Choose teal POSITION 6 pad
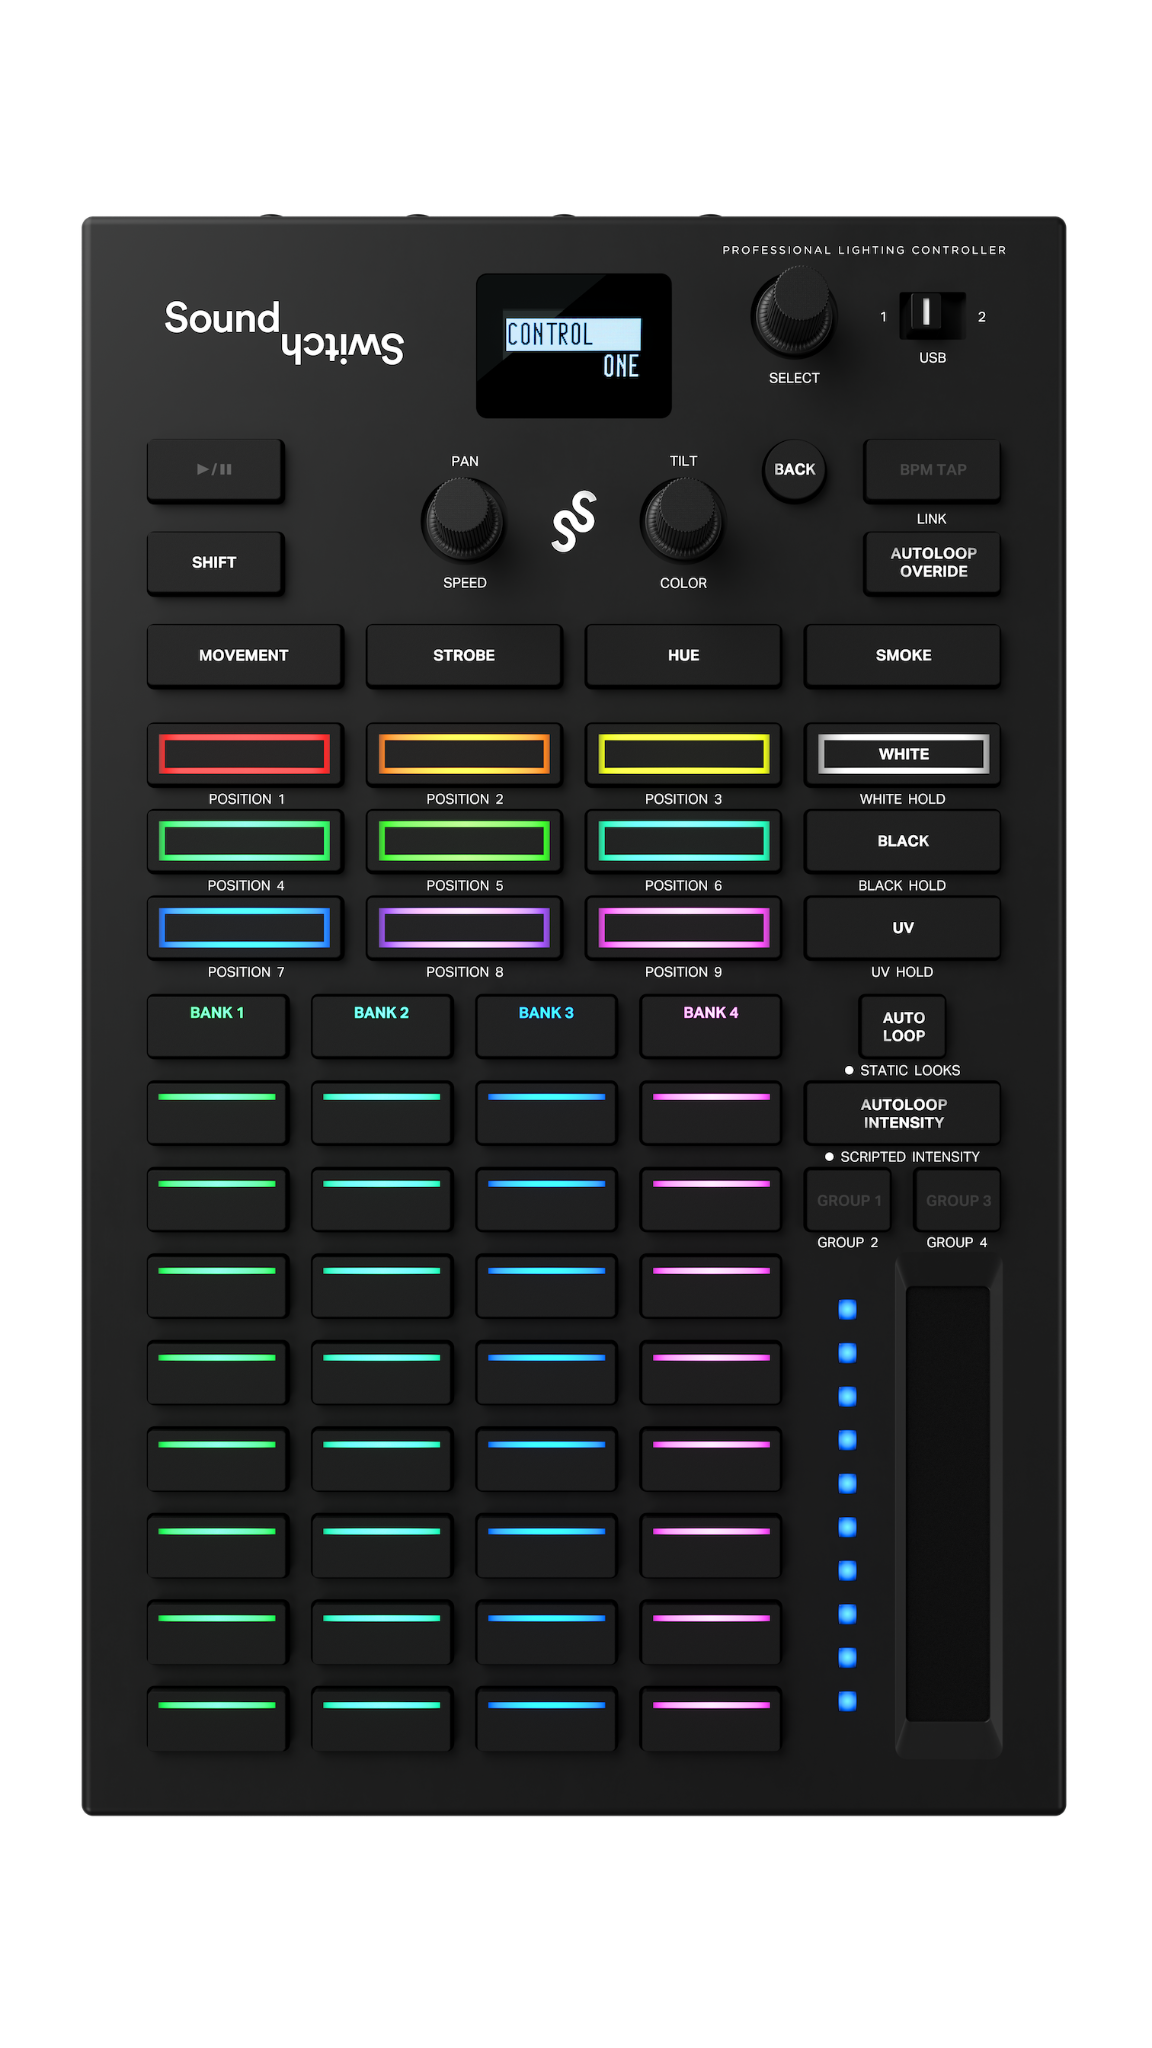Viewport: 1152px width, 2048px height. 683,841
